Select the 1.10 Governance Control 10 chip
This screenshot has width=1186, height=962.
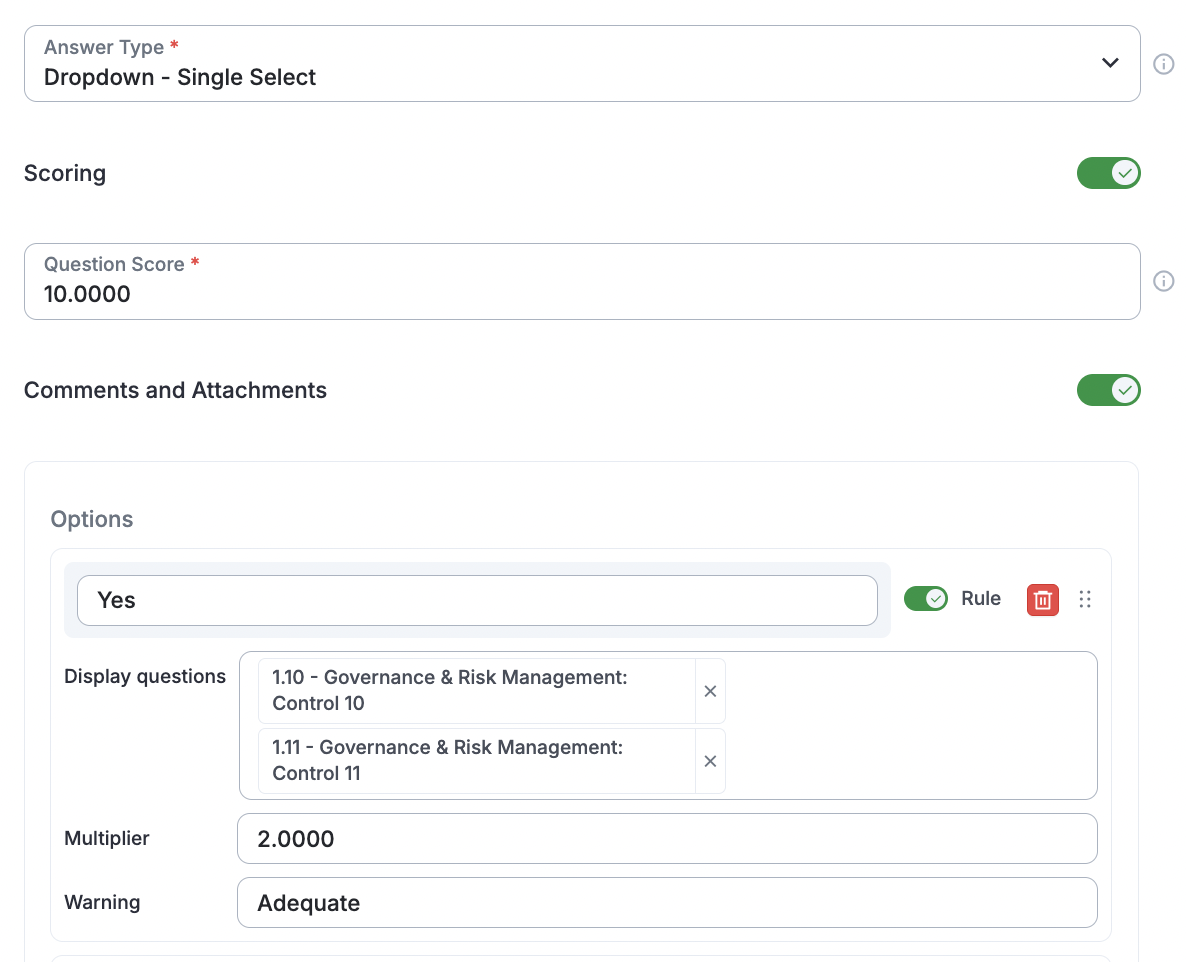pos(476,691)
